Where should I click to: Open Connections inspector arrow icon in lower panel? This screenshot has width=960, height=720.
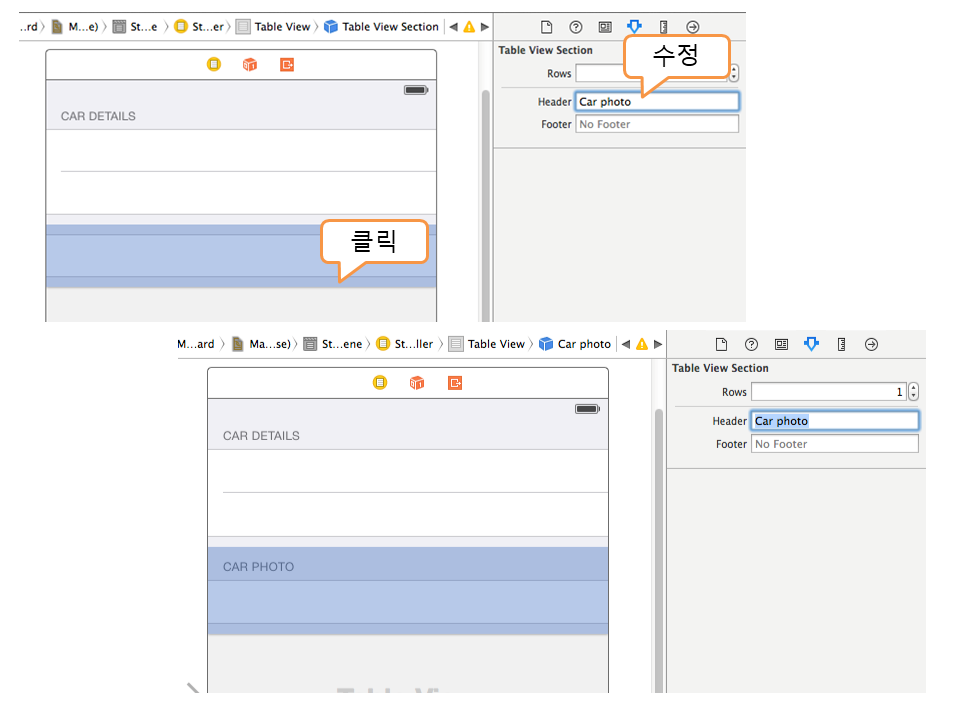point(871,344)
